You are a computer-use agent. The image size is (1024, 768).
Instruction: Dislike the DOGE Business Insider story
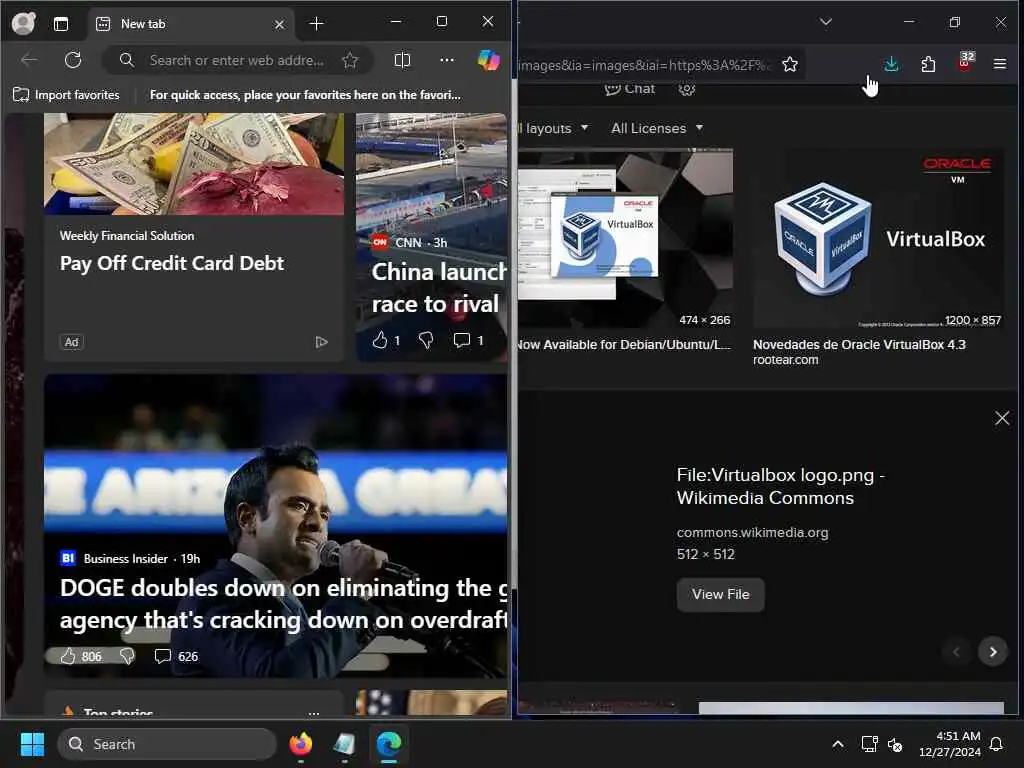(x=127, y=656)
